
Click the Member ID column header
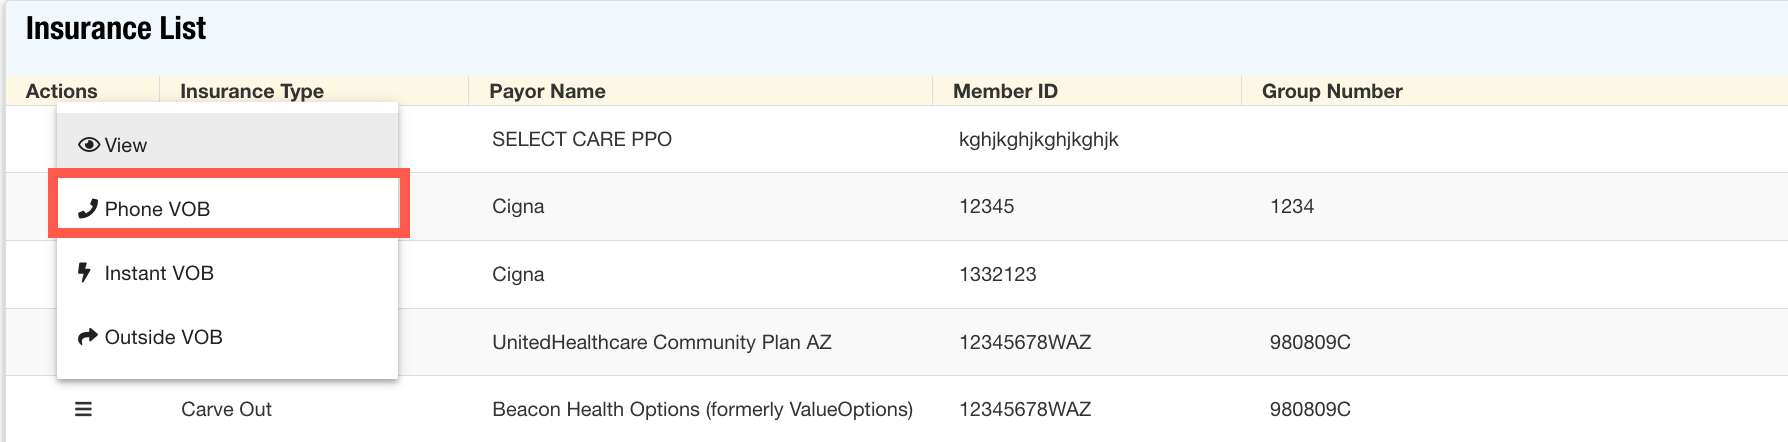1005,91
